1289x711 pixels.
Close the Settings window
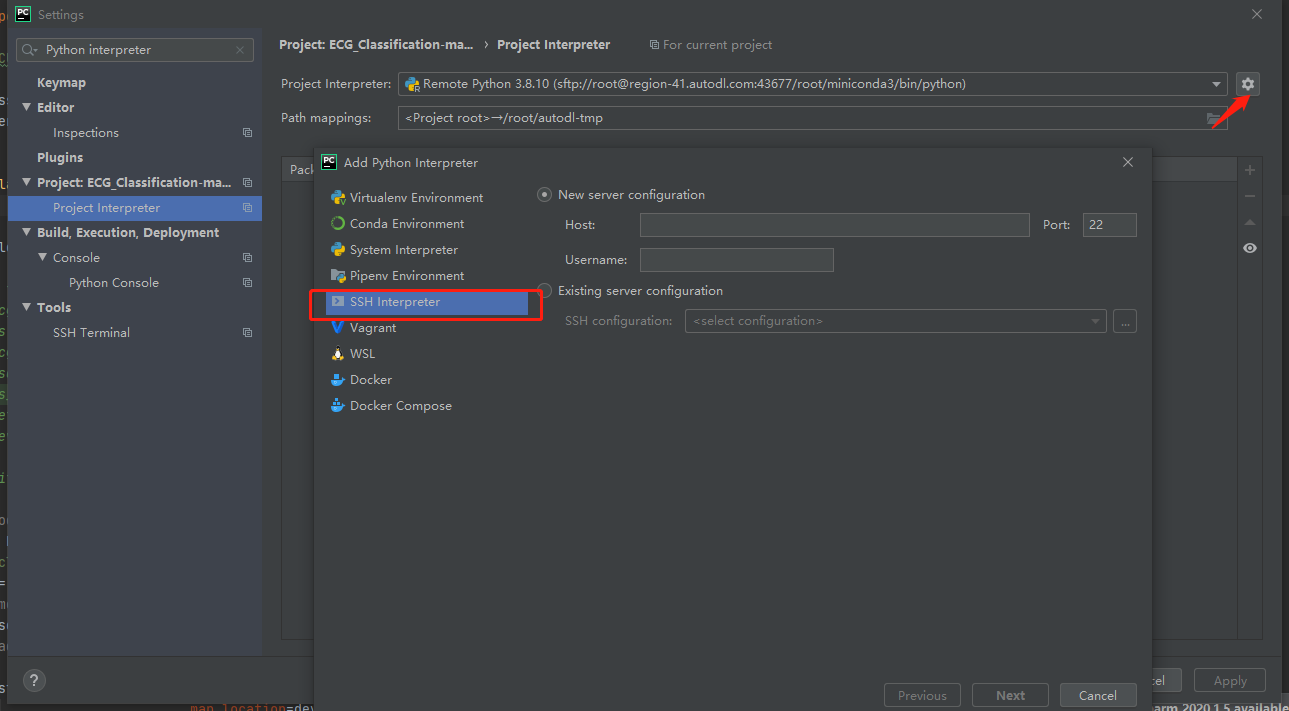[1257, 14]
